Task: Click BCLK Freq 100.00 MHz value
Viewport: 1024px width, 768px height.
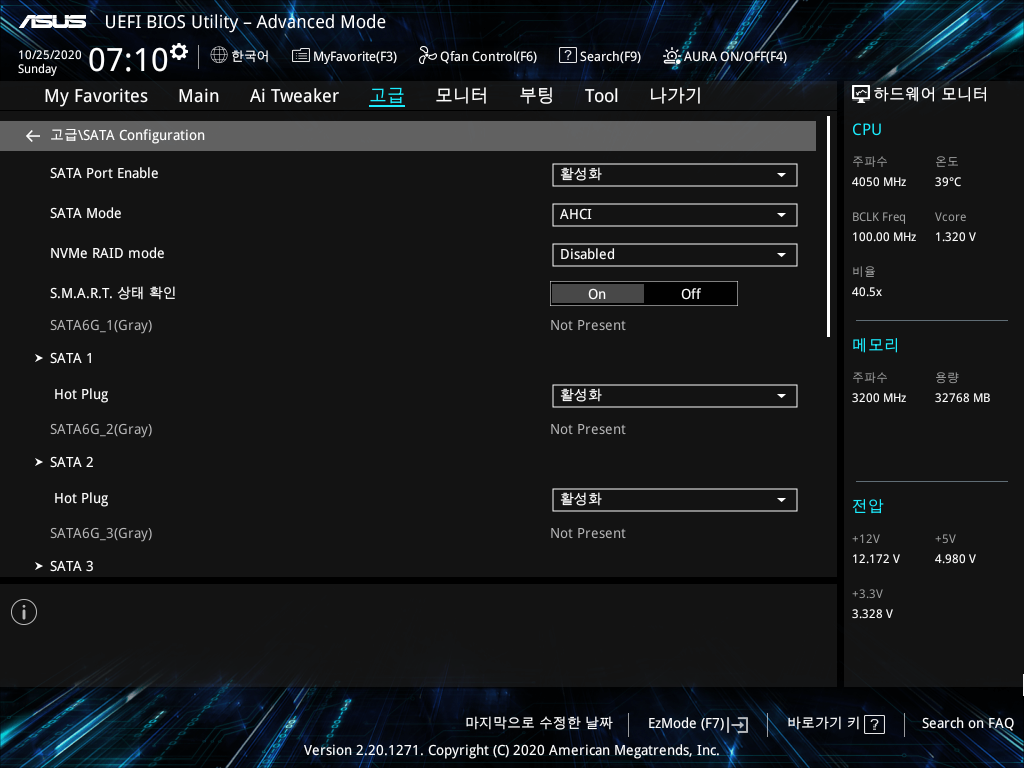Action: 884,237
